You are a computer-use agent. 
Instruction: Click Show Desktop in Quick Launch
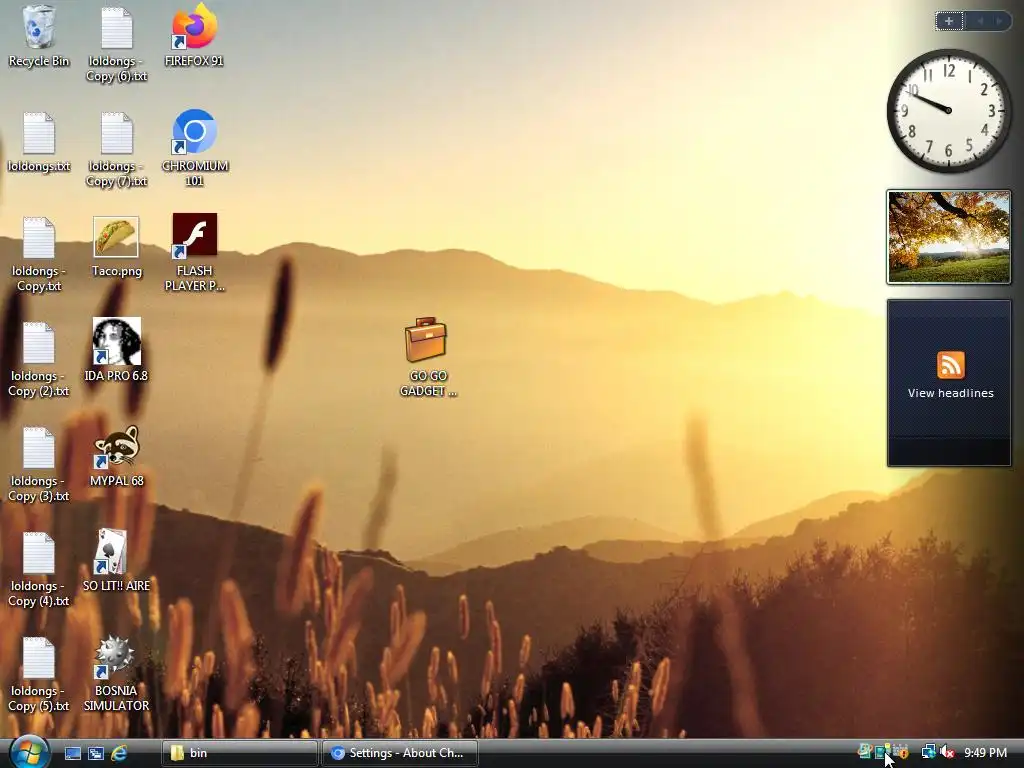[x=72, y=753]
